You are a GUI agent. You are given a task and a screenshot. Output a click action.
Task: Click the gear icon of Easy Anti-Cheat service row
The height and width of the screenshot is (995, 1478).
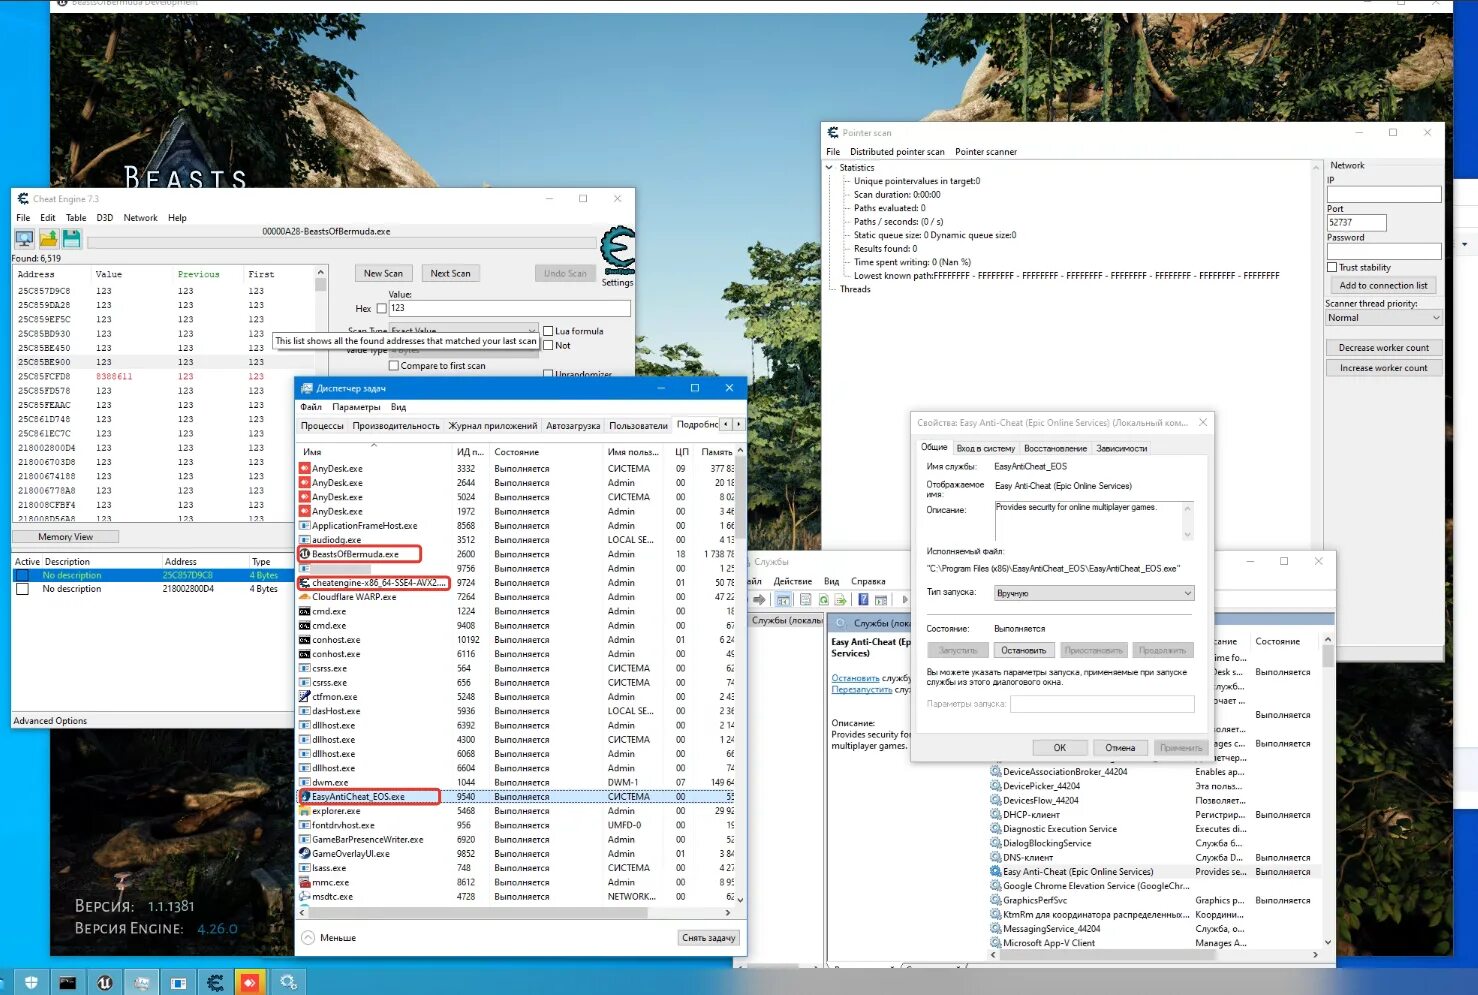point(996,872)
